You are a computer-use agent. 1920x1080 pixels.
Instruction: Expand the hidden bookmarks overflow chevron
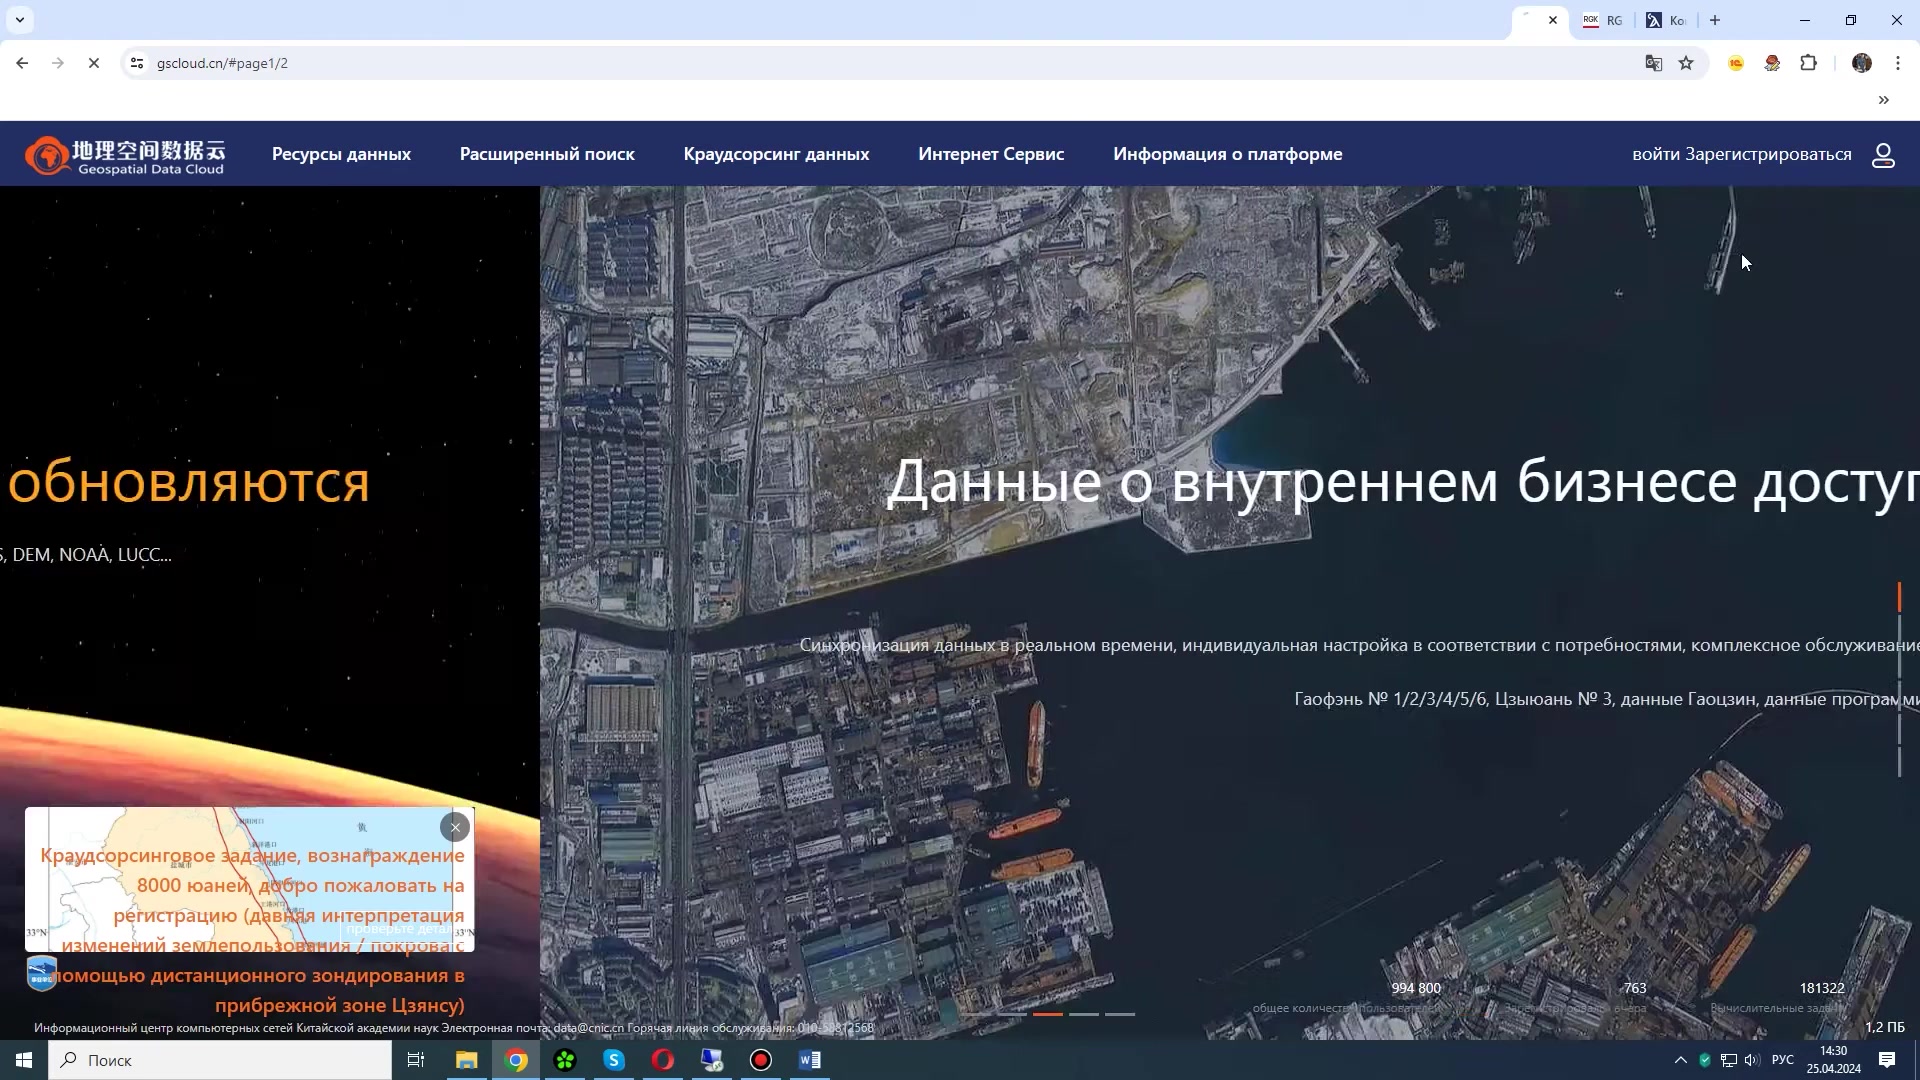[1884, 100]
